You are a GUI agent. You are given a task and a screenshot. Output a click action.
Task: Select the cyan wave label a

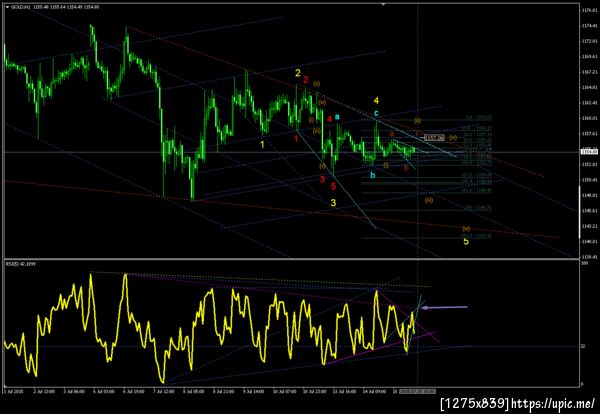click(337, 116)
